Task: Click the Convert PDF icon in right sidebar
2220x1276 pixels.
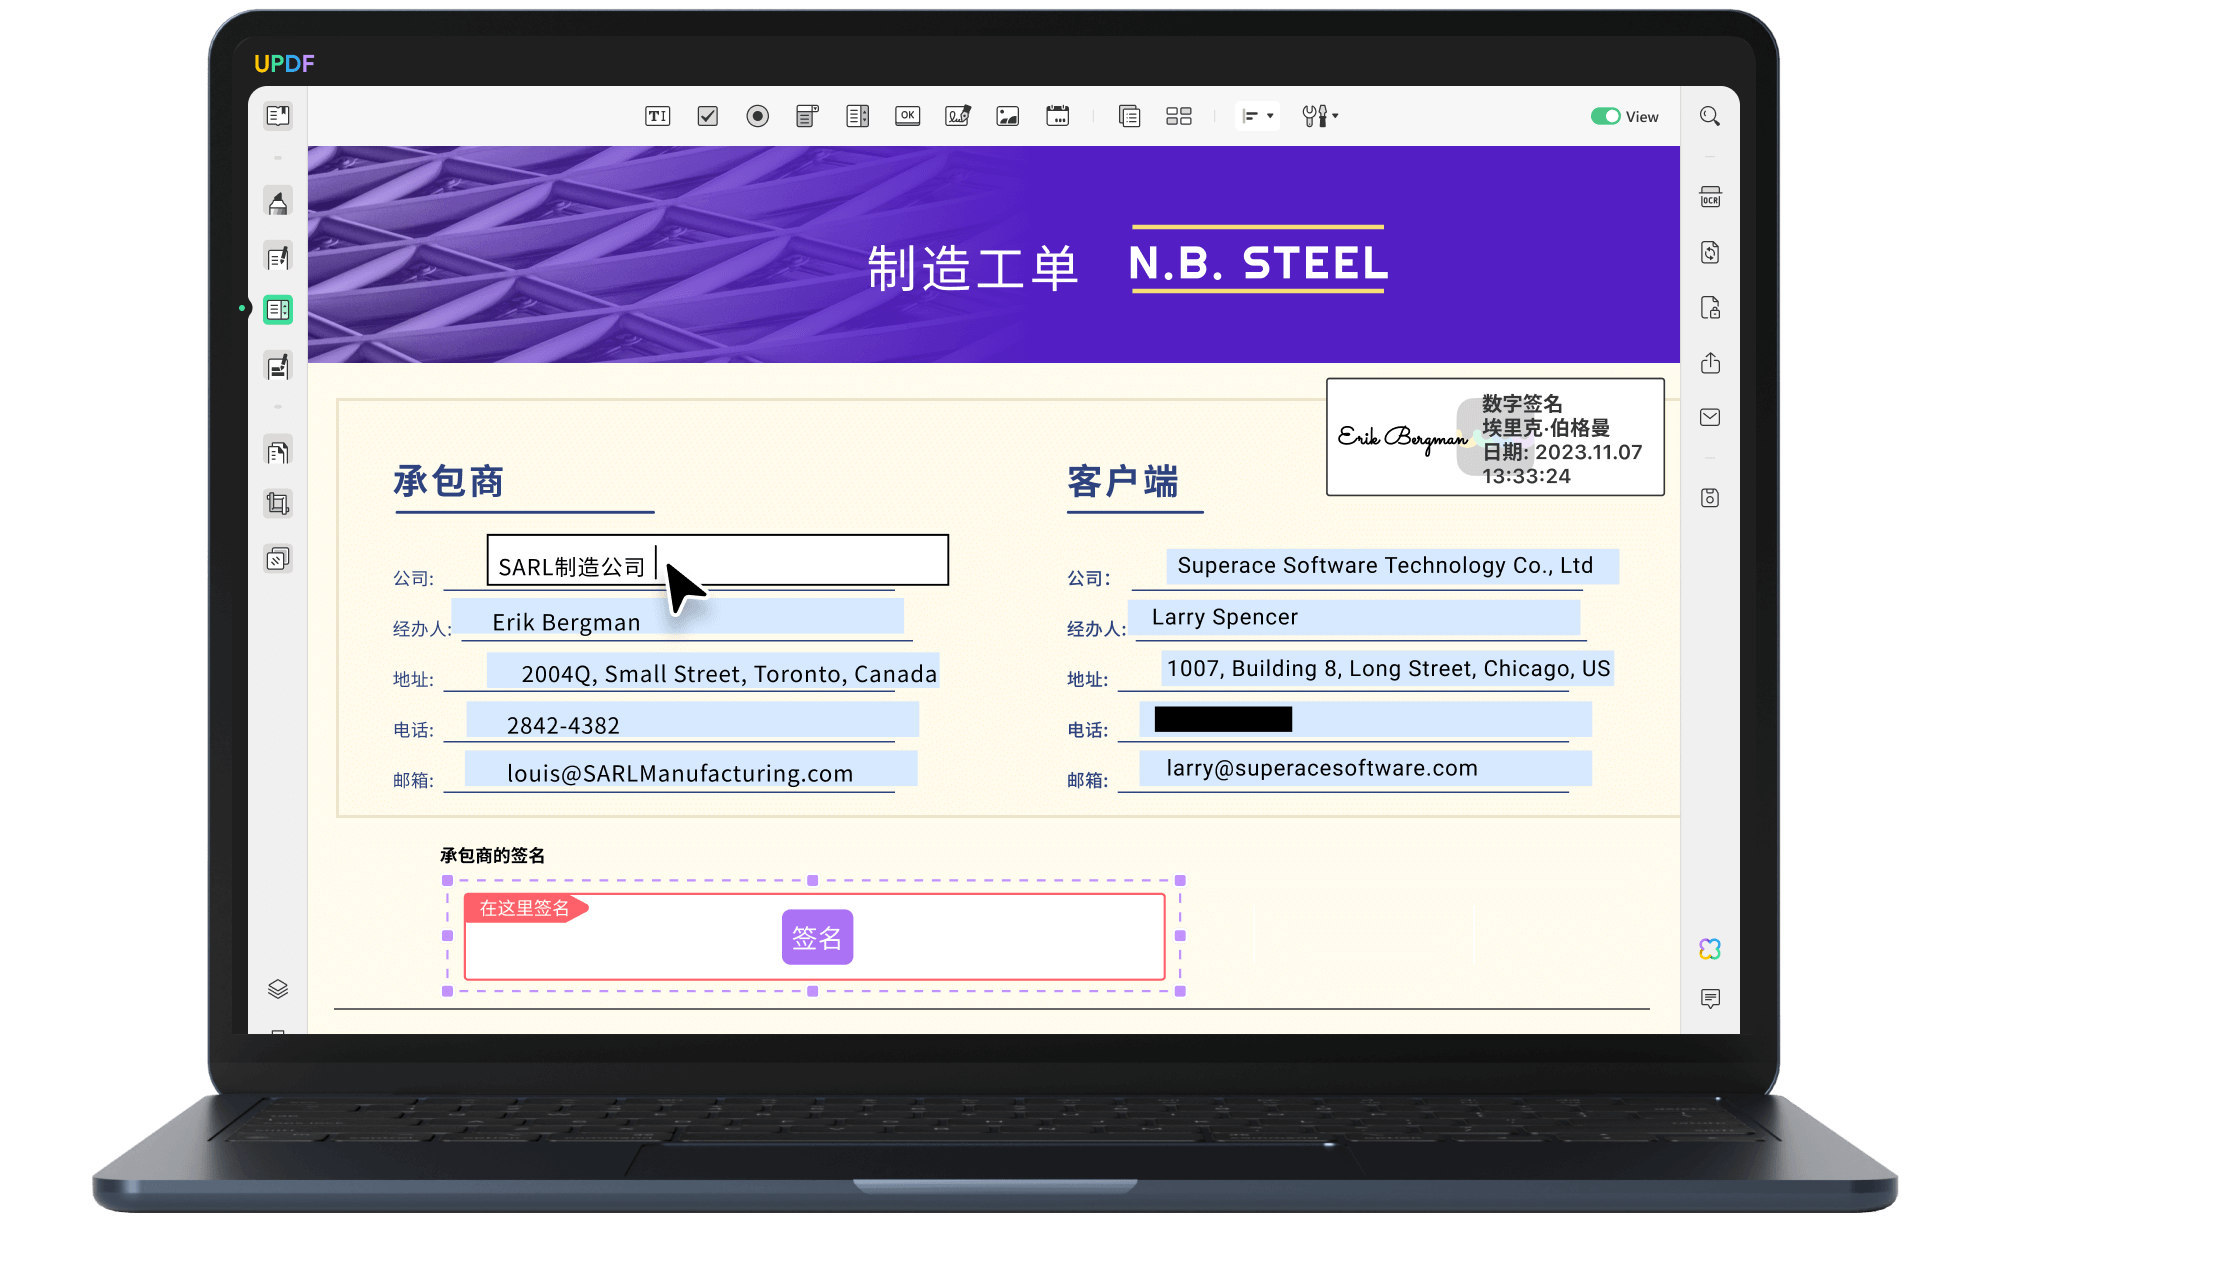Action: click(x=1710, y=252)
